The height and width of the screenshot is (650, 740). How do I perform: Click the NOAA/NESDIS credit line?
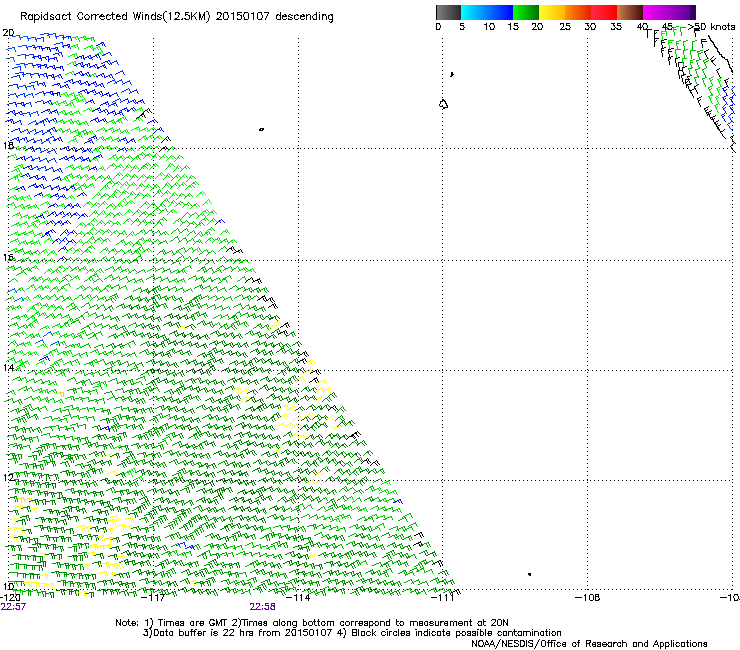(x=589, y=644)
